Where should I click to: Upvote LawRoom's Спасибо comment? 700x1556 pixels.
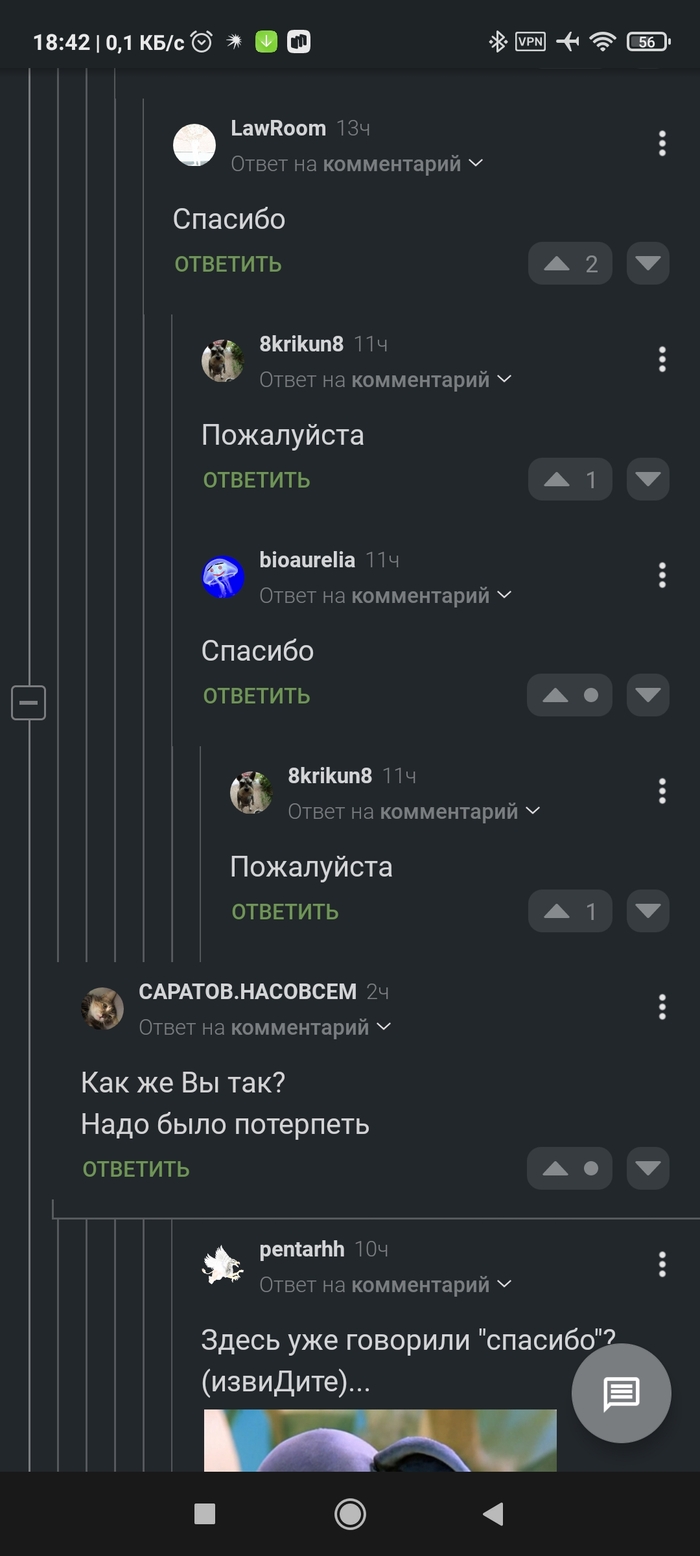coord(570,264)
